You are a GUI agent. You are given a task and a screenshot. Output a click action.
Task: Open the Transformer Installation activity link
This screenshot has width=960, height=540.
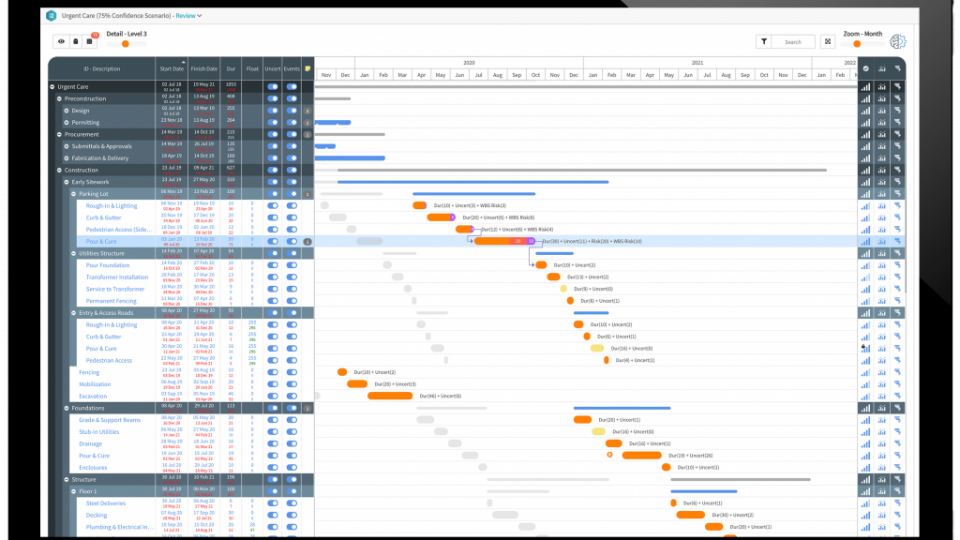click(117, 277)
